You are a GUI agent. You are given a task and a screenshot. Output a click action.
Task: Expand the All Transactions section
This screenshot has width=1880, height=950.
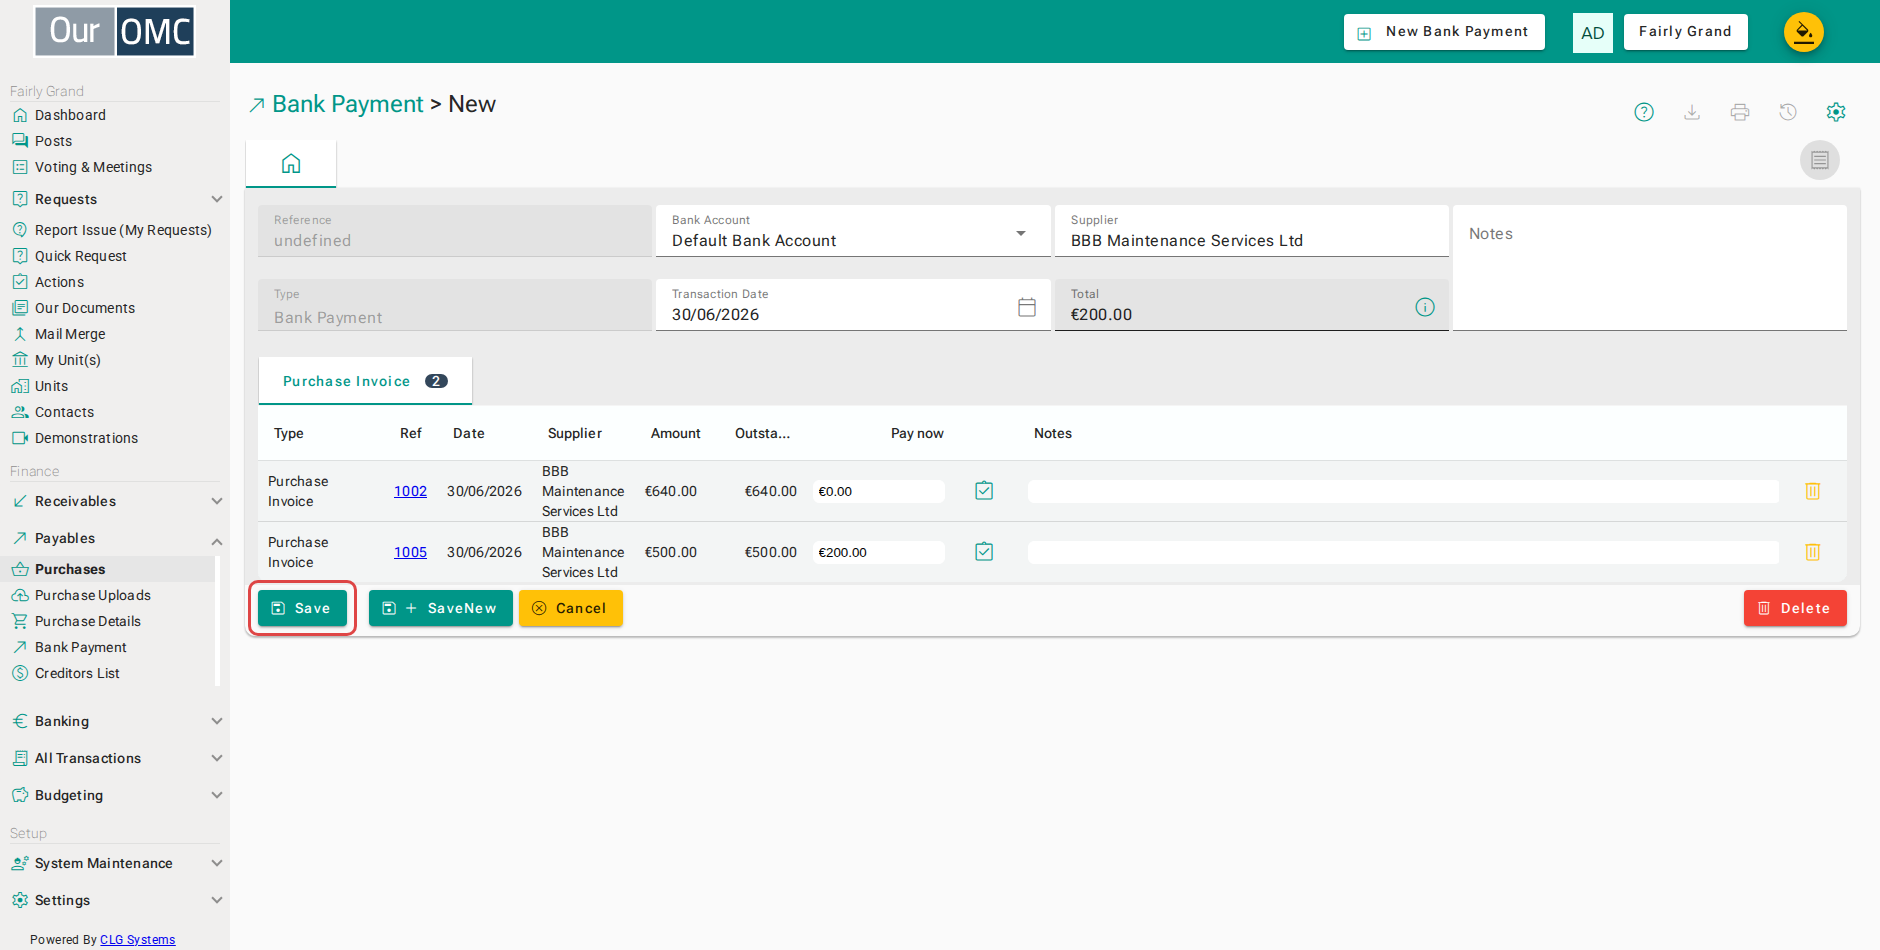point(115,758)
